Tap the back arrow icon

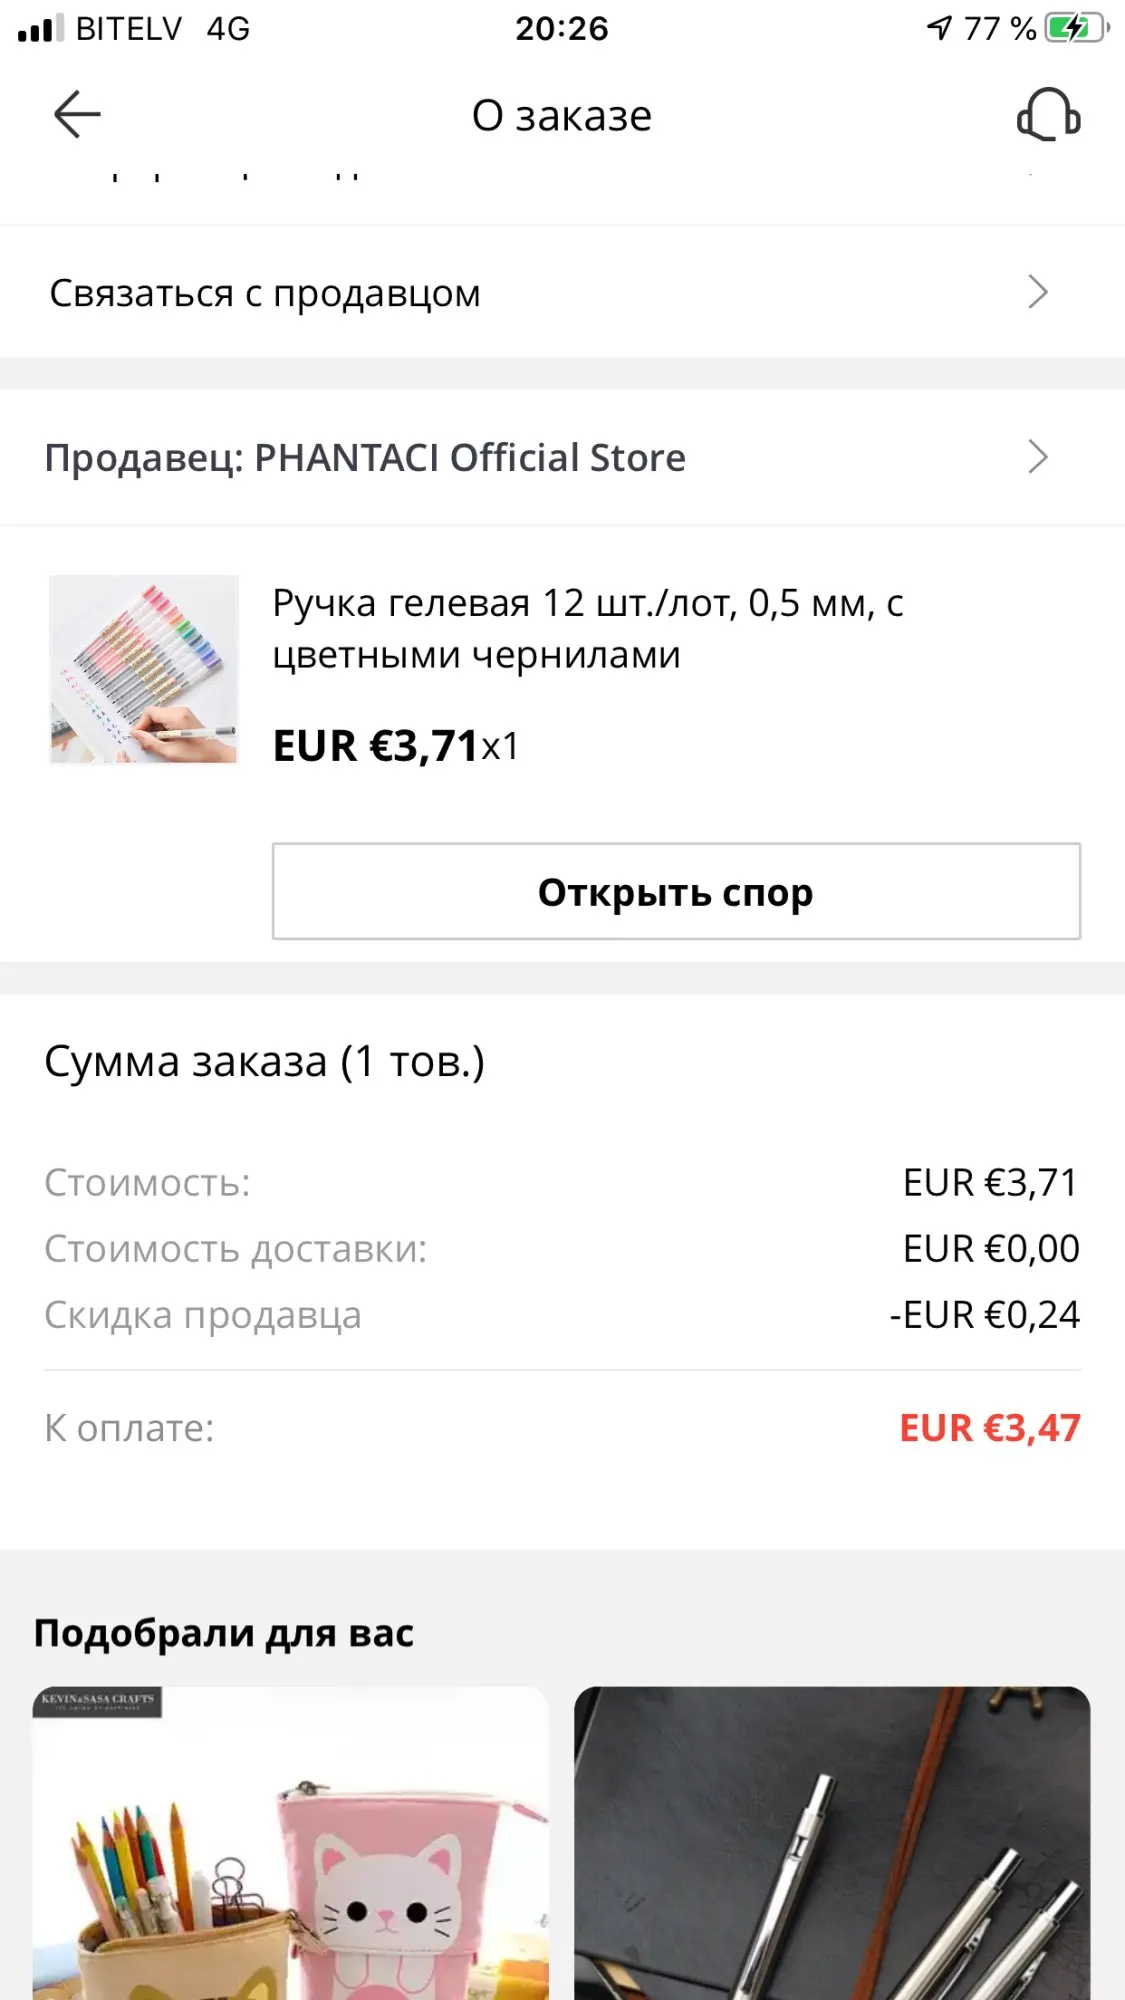77,114
